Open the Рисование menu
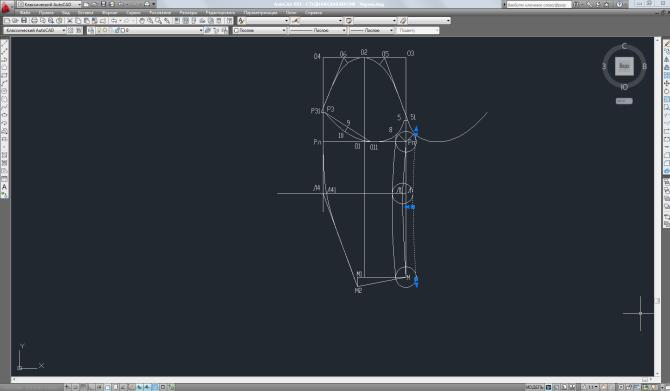The image size is (670, 391). point(160,12)
